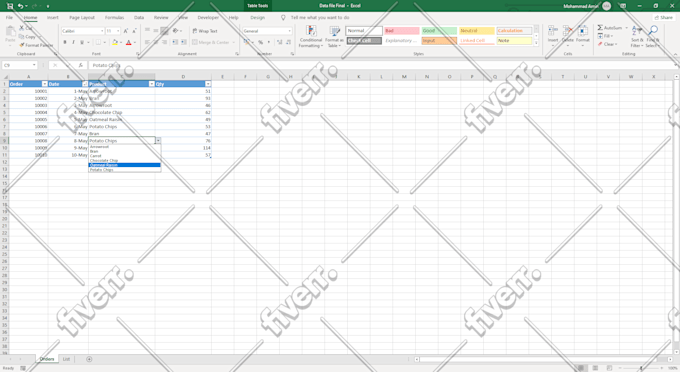Viewport: 680px width, 372px height.
Task: Insert cells using the Insert button
Action: click(x=553, y=35)
